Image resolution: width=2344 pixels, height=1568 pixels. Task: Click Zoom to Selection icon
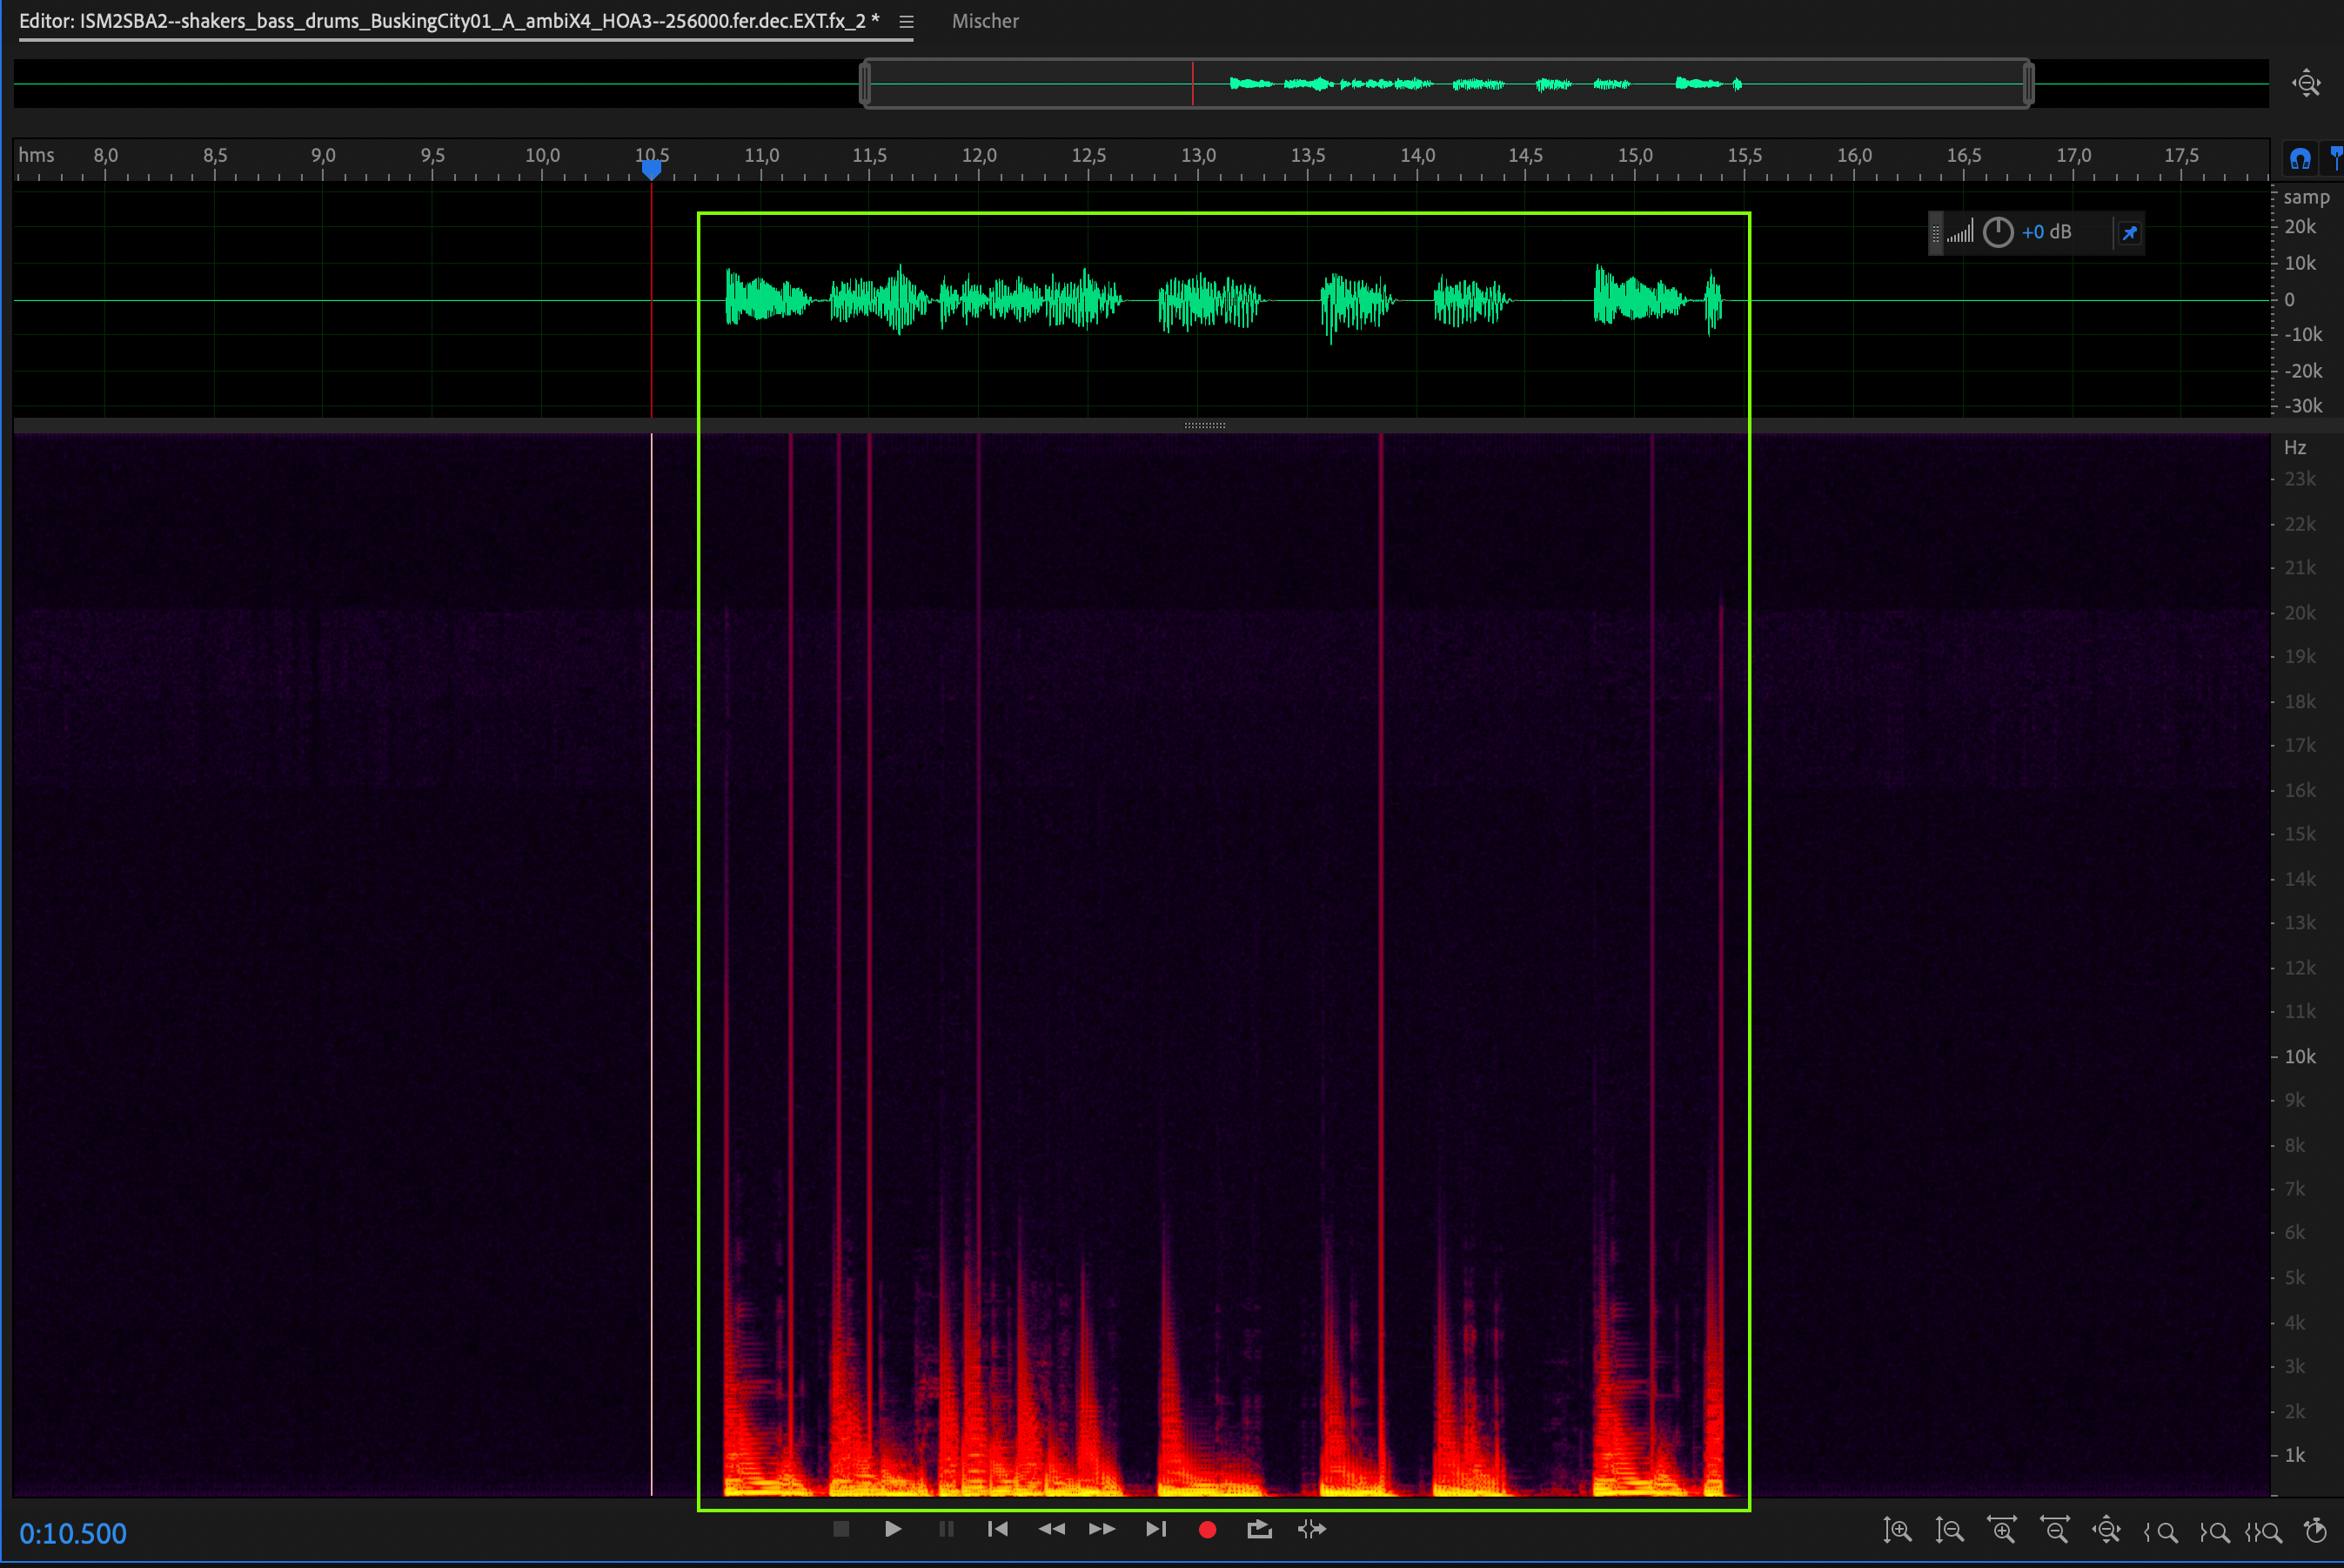point(2263,1531)
